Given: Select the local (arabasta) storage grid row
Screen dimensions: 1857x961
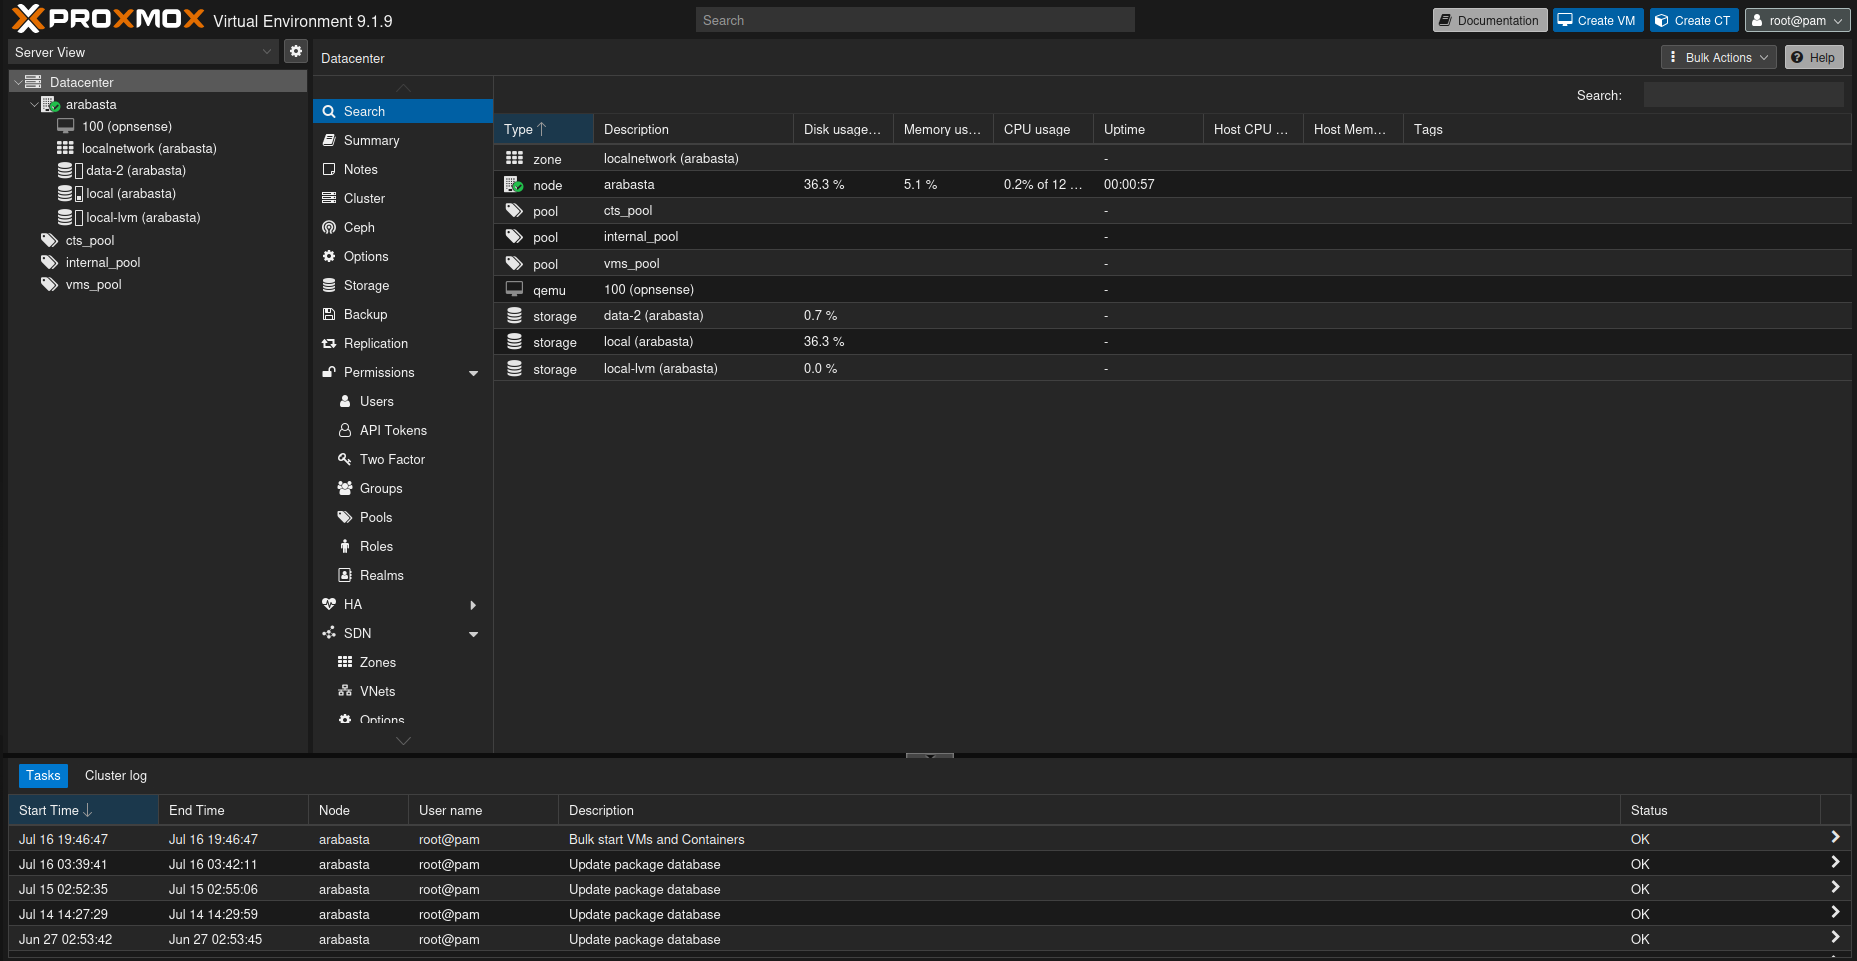Looking at the screenshot, I should click(x=1172, y=342).
